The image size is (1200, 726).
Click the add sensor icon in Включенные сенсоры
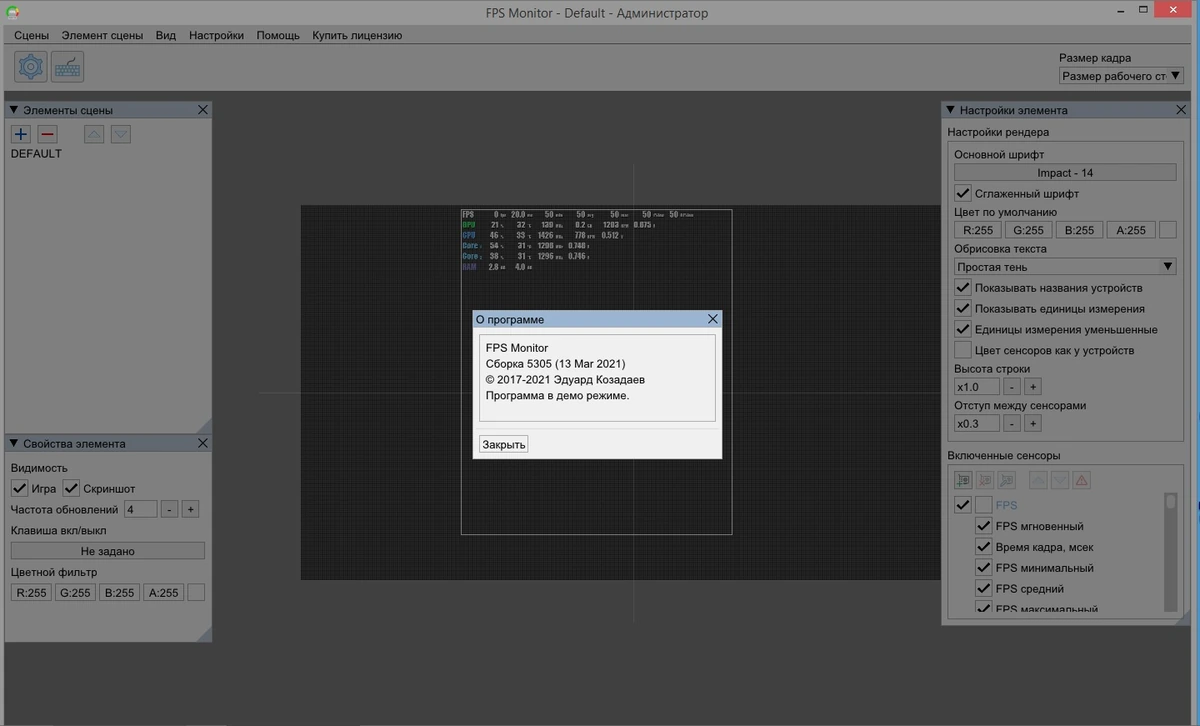pos(963,480)
